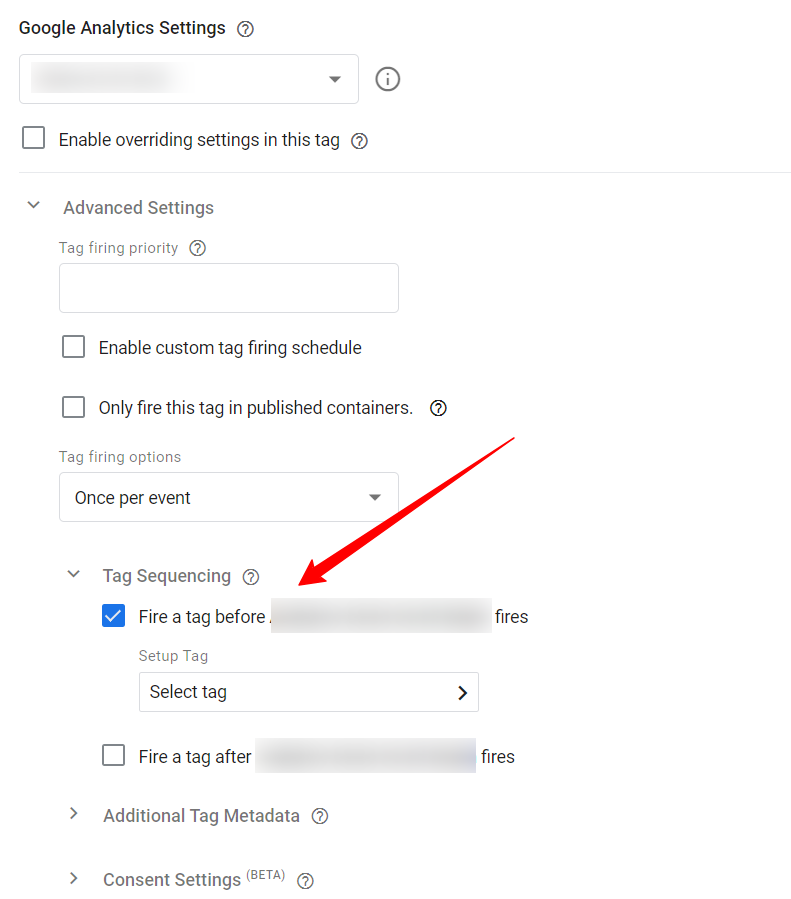Enable overriding settings in this tag
The image size is (791, 899).
coord(33,138)
